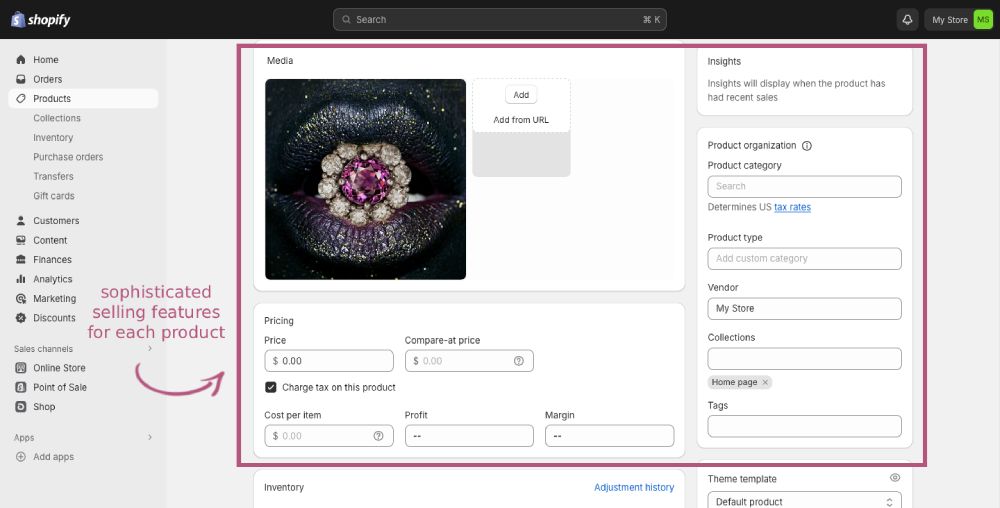Click the Customers person icon

21,221
